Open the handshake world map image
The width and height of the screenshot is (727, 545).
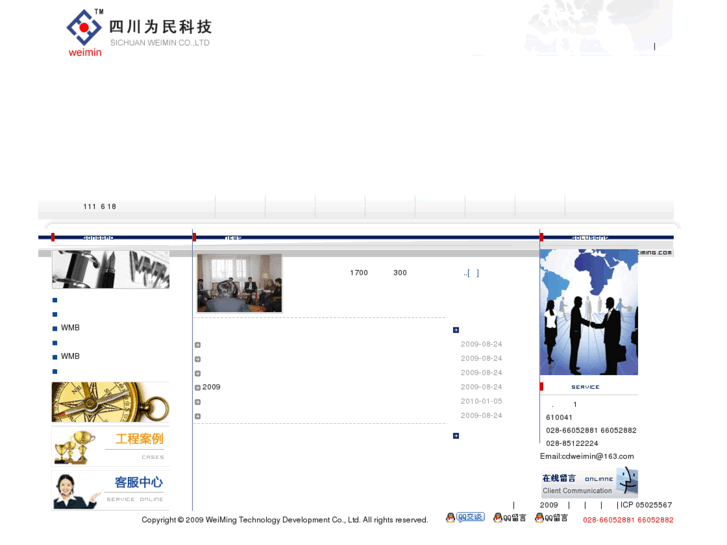coord(589,312)
